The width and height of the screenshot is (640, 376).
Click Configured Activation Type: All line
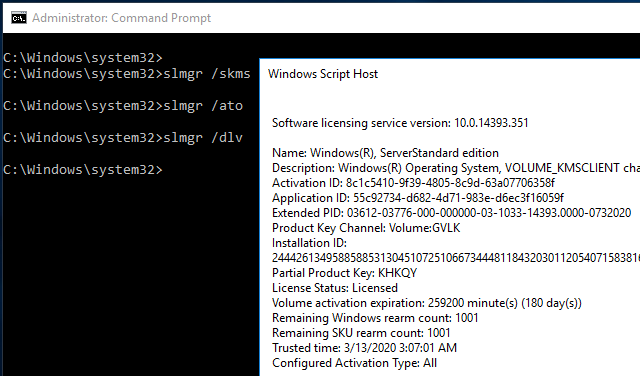tap(354, 363)
